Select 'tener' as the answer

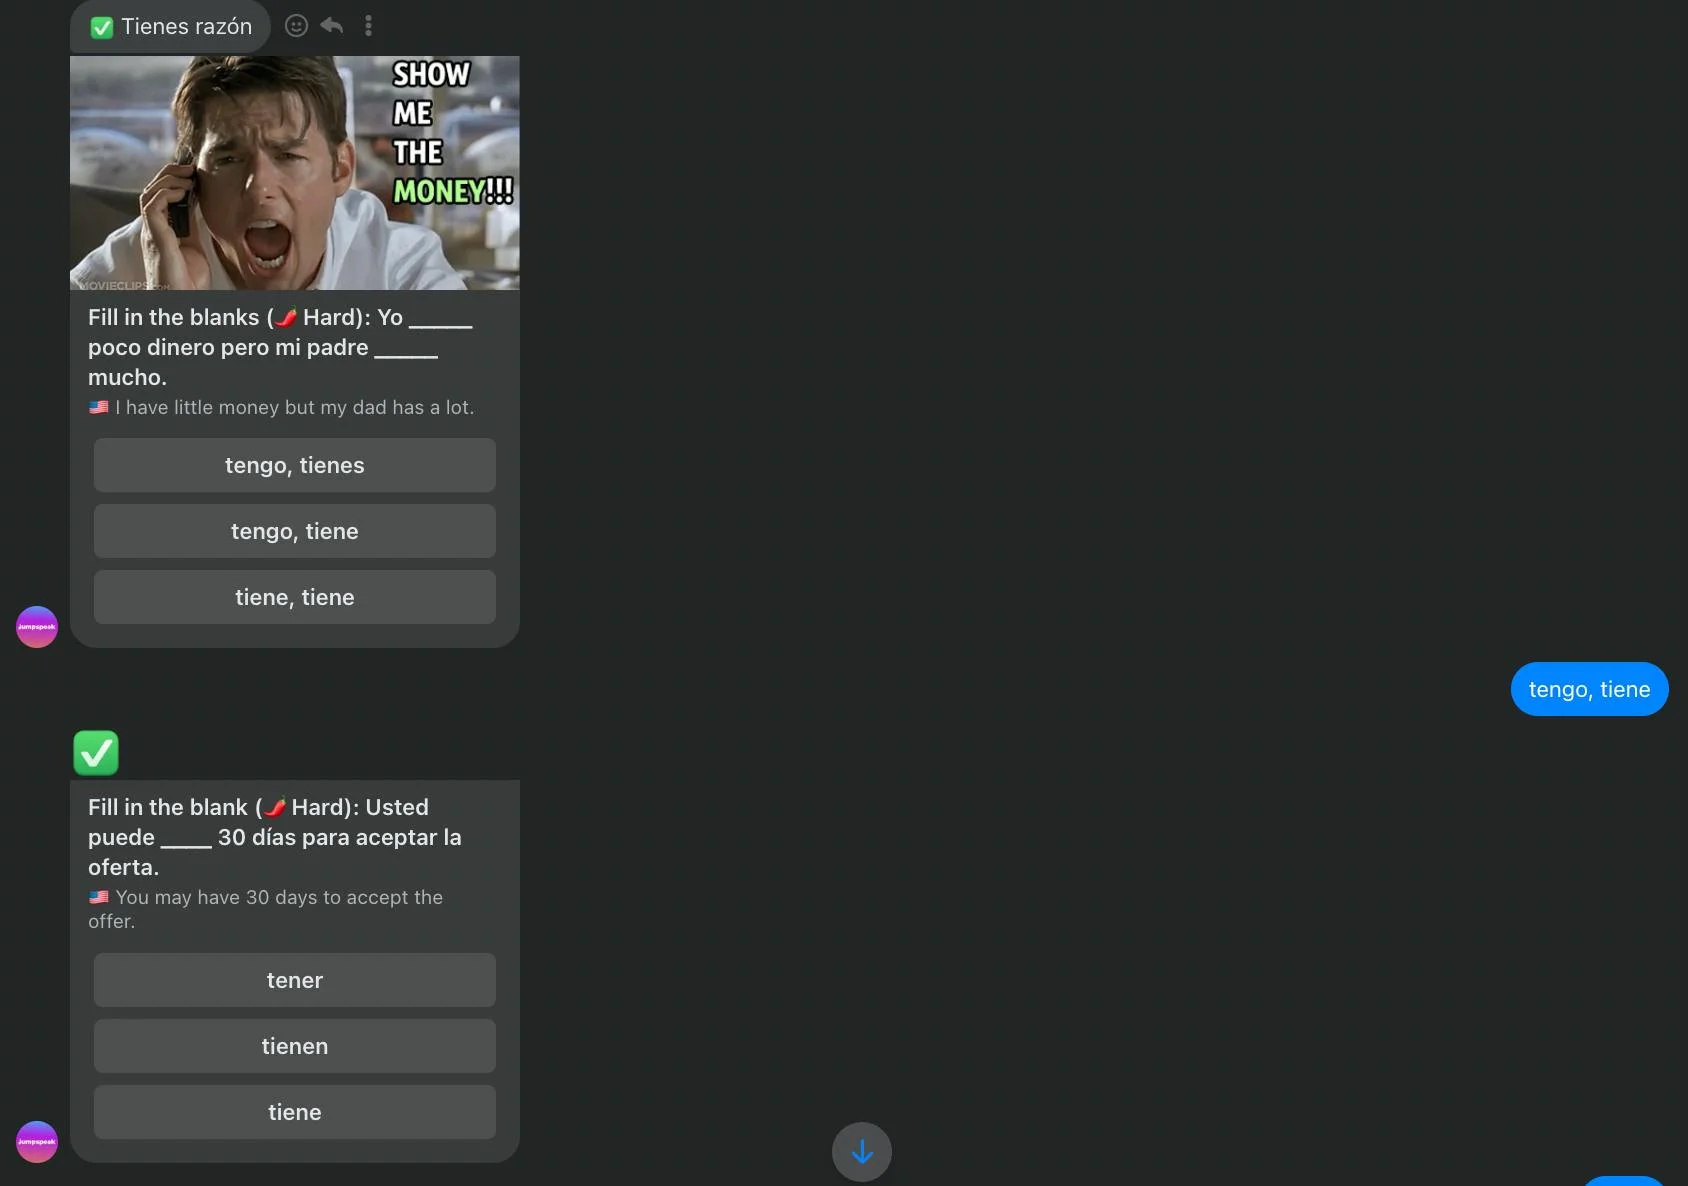tap(295, 980)
